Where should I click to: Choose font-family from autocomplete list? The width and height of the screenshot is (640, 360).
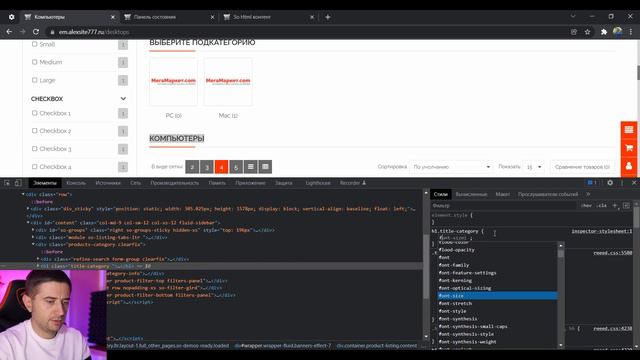point(497,265)
